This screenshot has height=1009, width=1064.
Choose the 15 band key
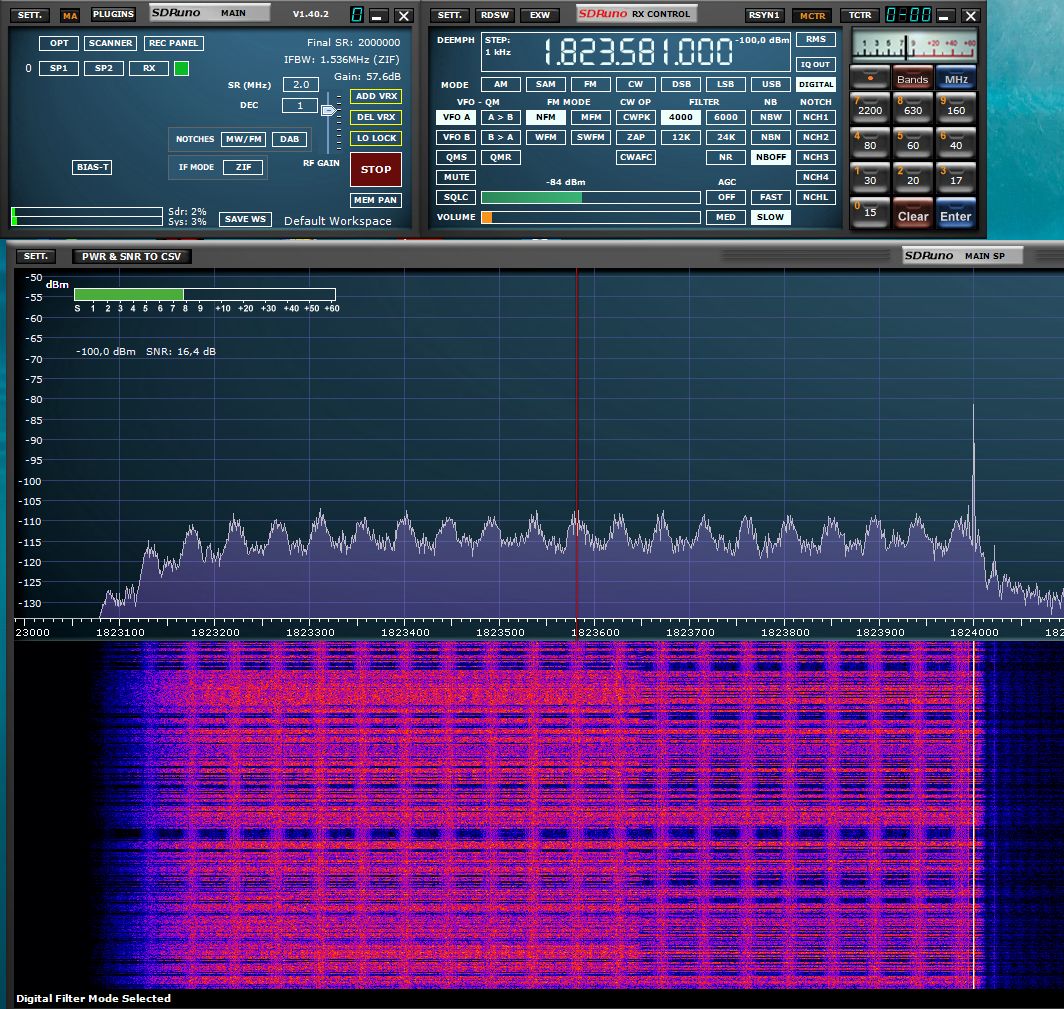(x=870, y=213)
